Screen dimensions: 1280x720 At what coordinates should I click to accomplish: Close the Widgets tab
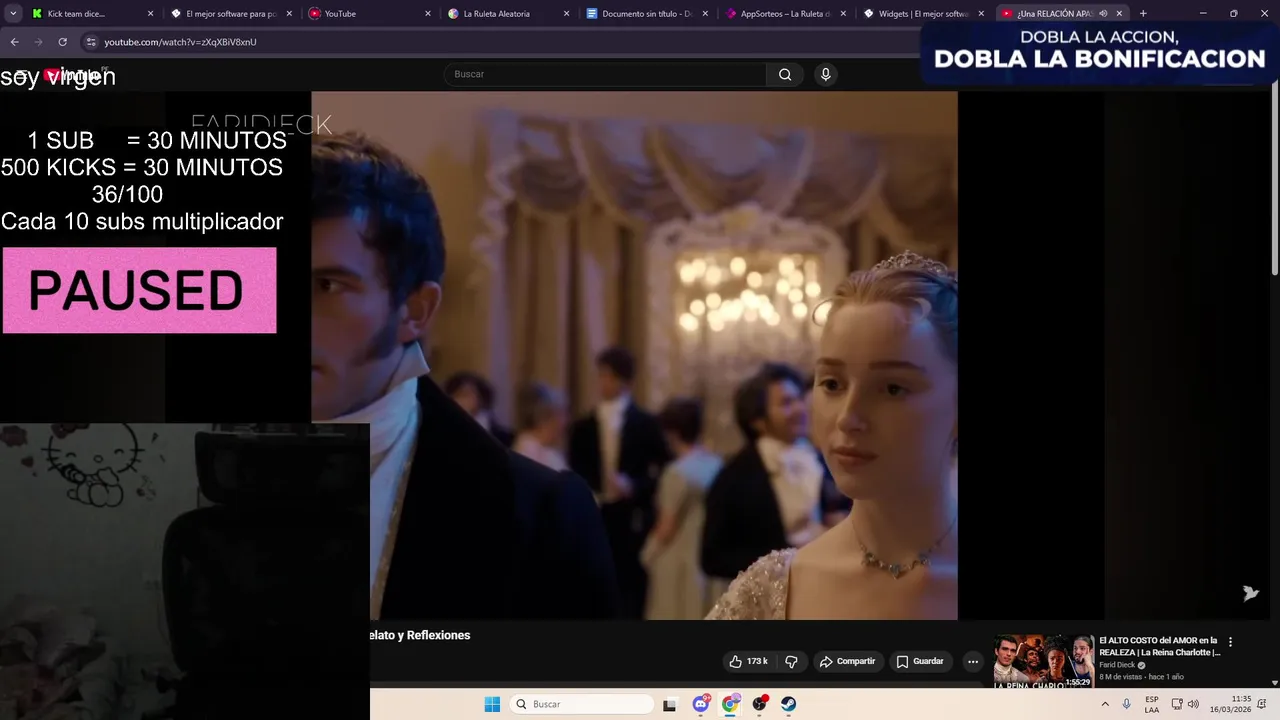pyautogui.click(x=981, y=14)
